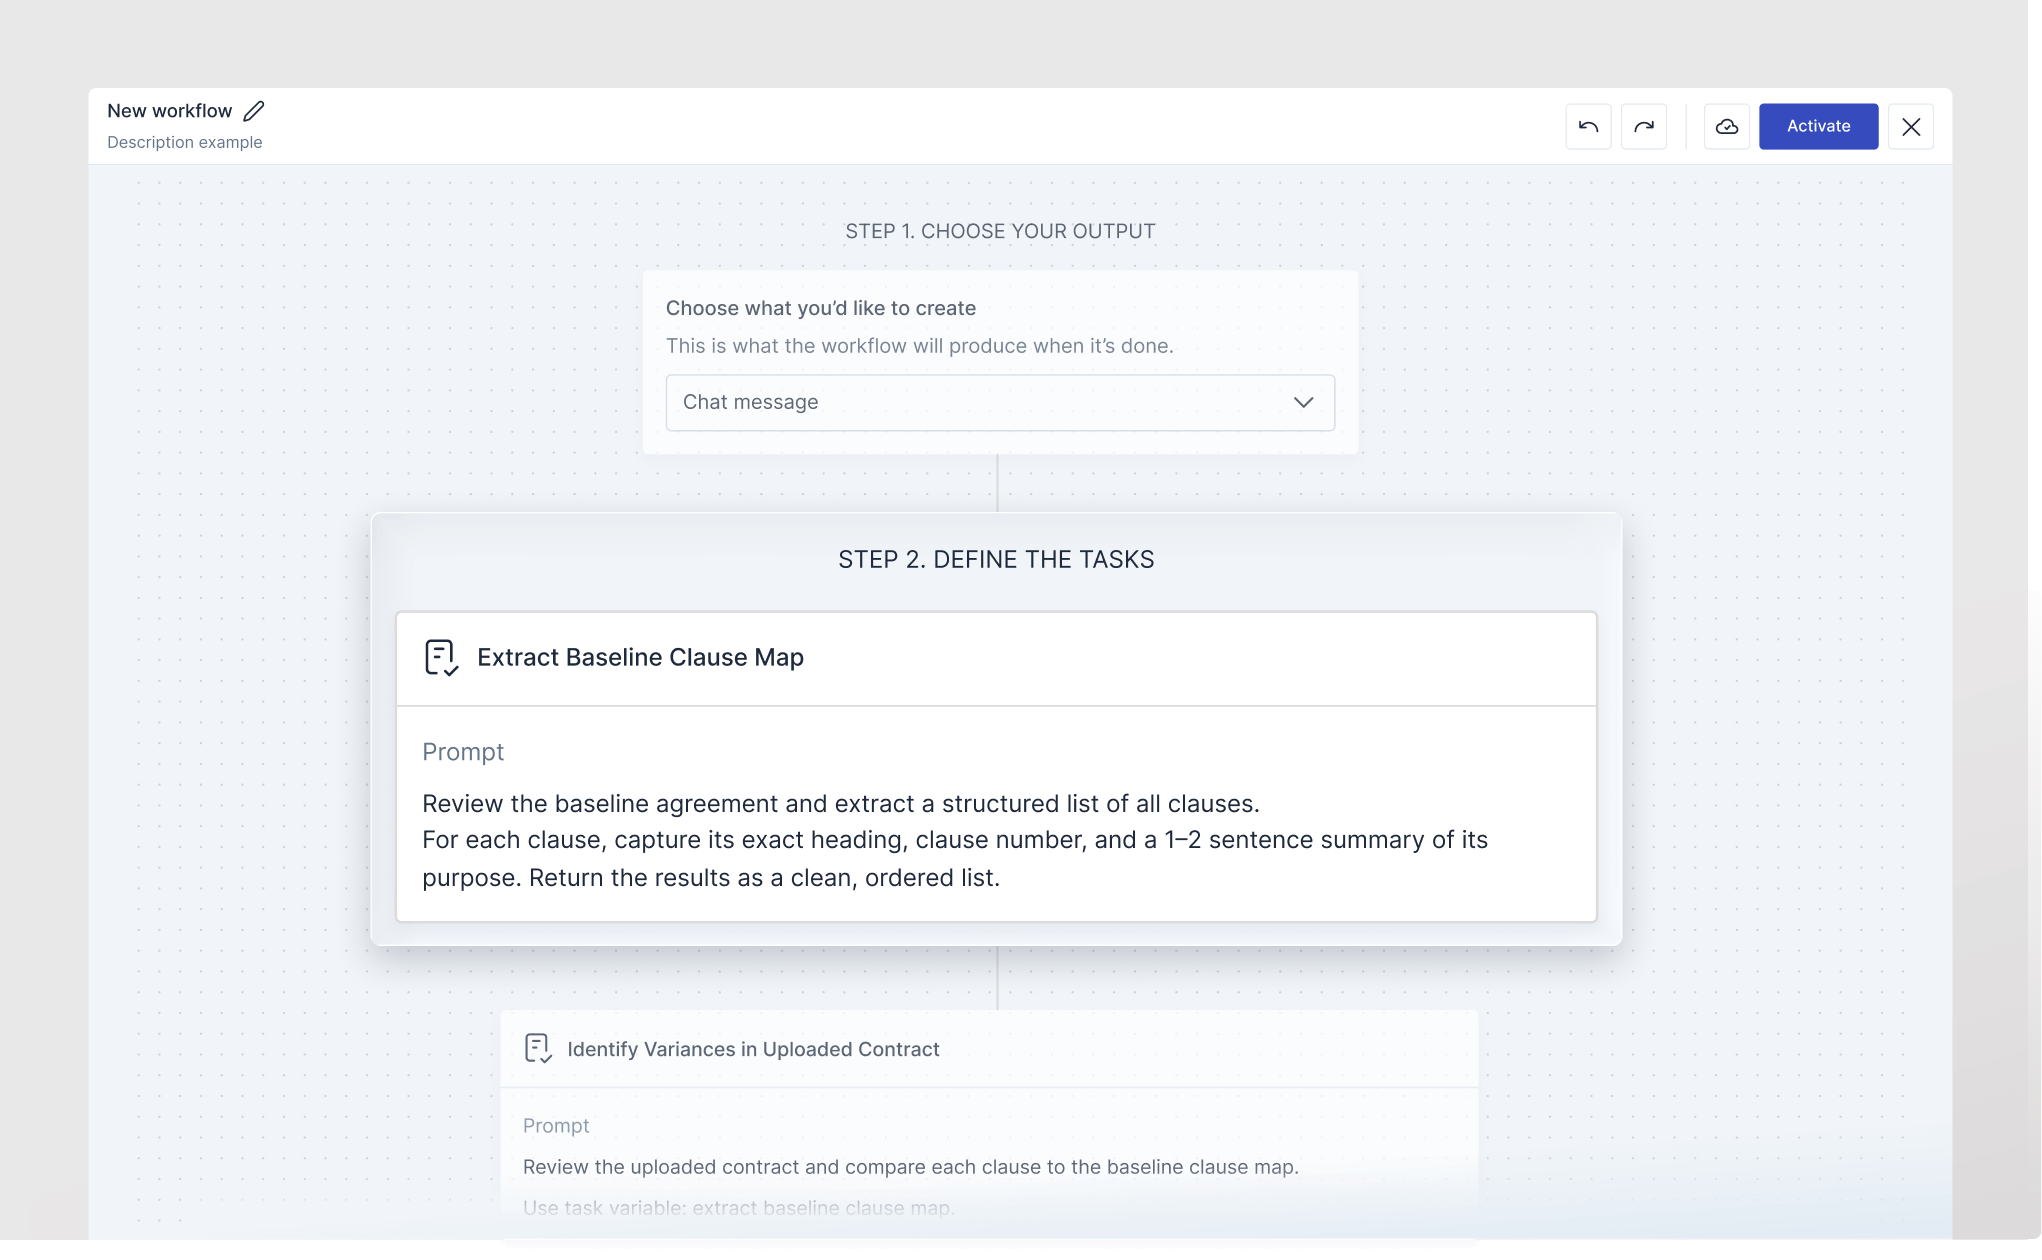2042x1260 pixels.
Task: Click the Prompt text of the baseline clause task
Action: point(463,751)
